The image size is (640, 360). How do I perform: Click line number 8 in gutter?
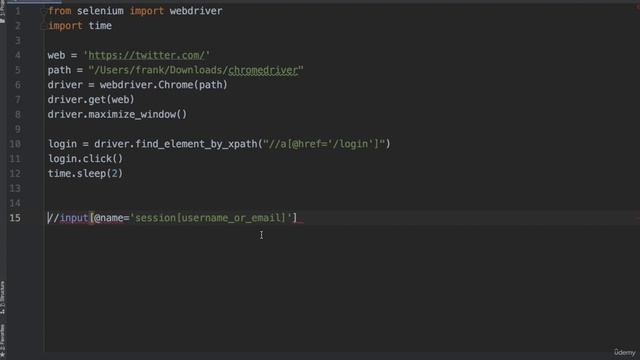click(18, 114)
